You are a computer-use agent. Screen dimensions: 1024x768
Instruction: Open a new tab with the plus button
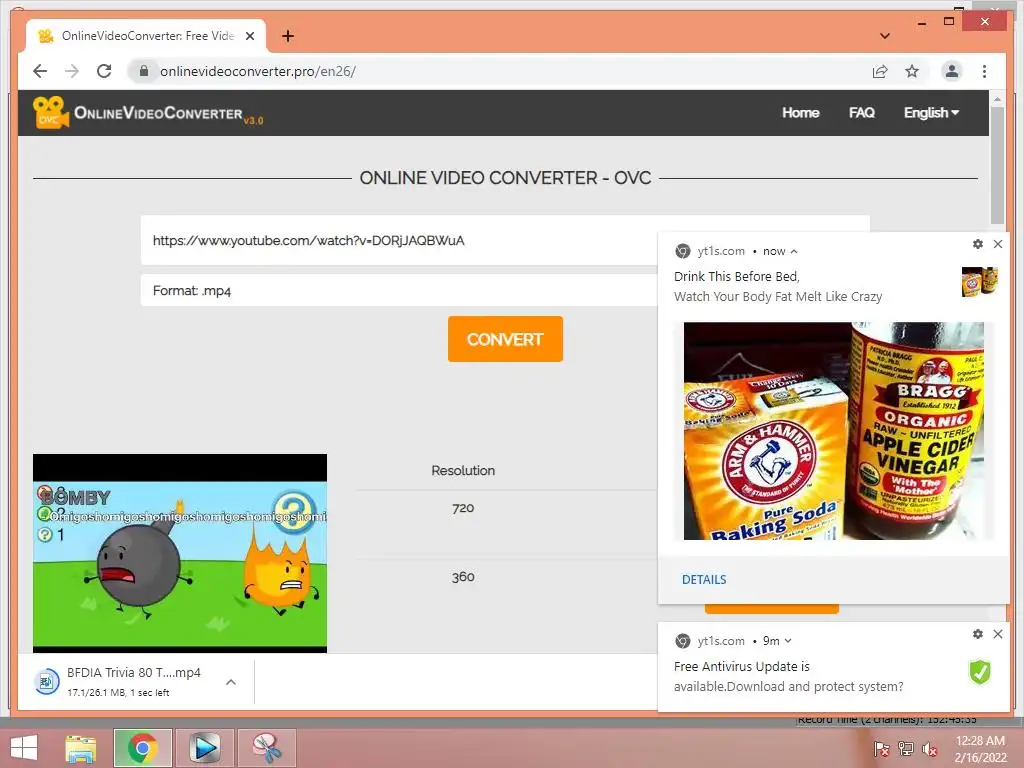point(288,36)
